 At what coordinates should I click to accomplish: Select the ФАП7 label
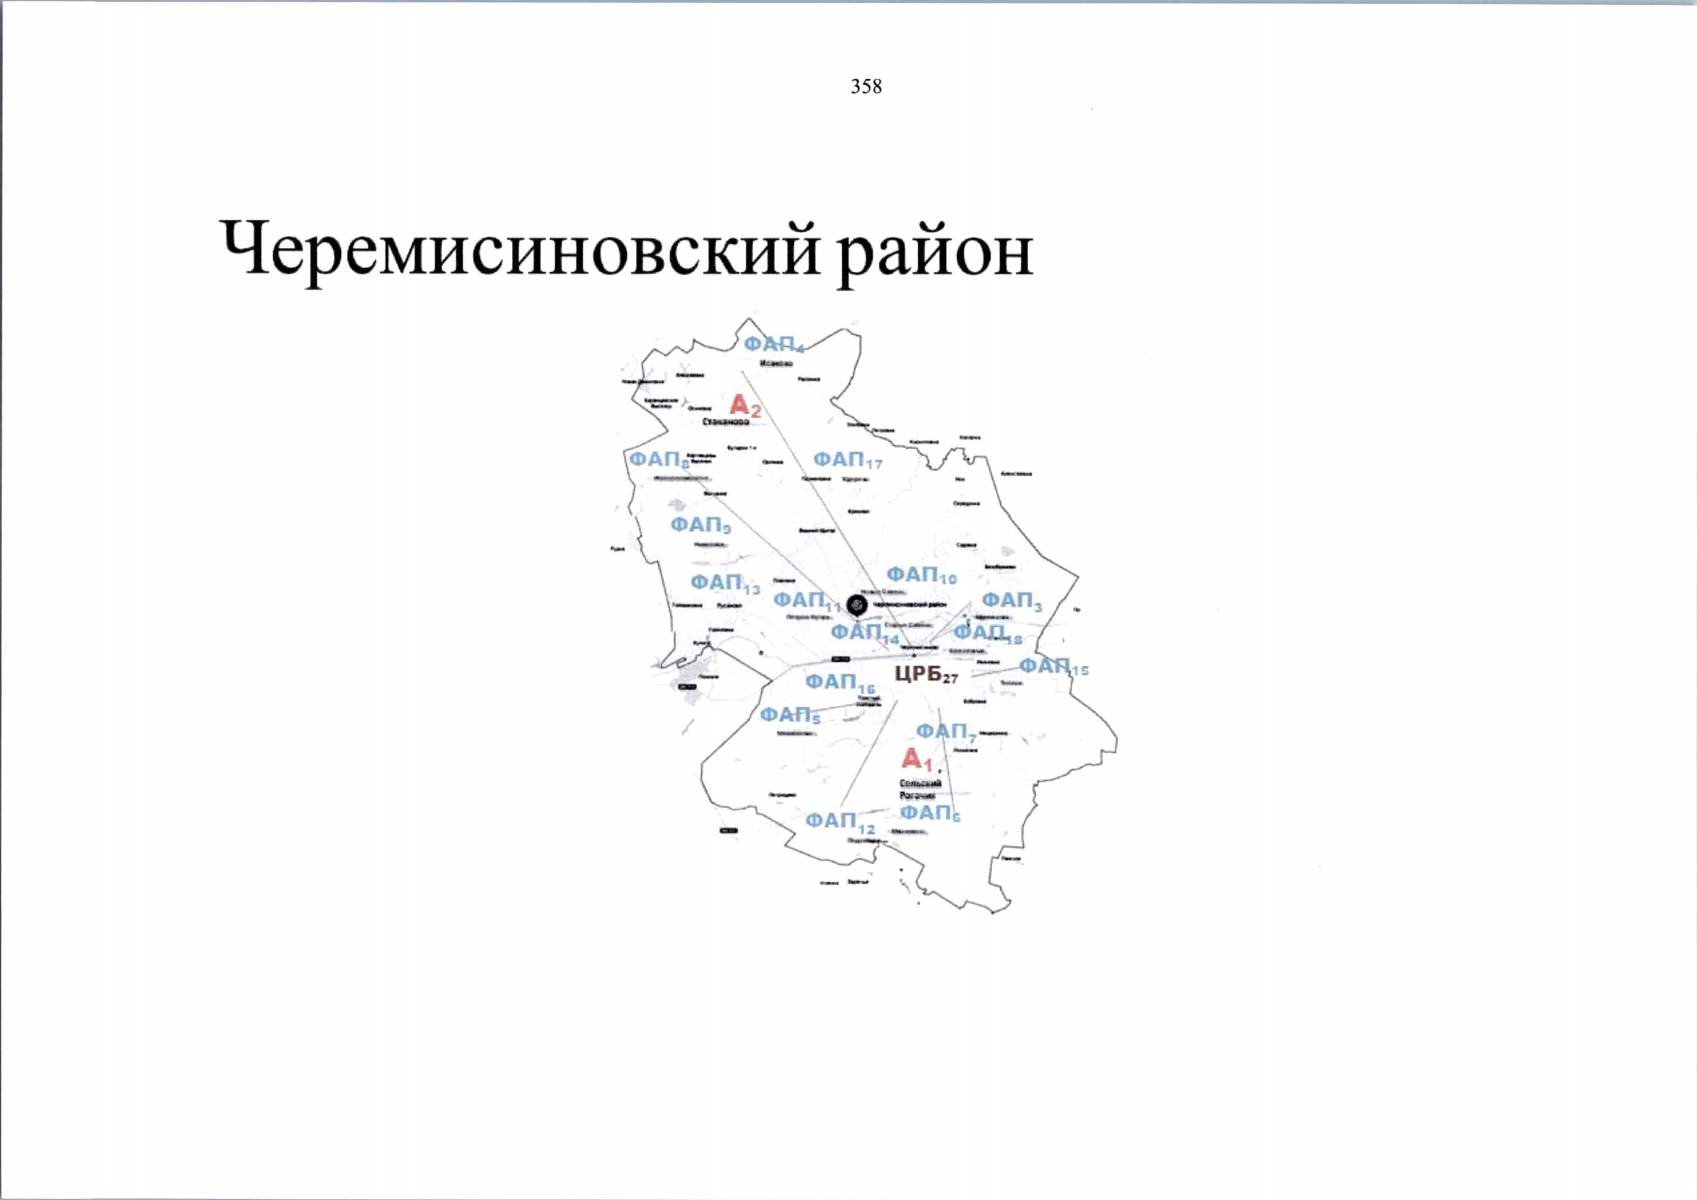tap(946, 733)
